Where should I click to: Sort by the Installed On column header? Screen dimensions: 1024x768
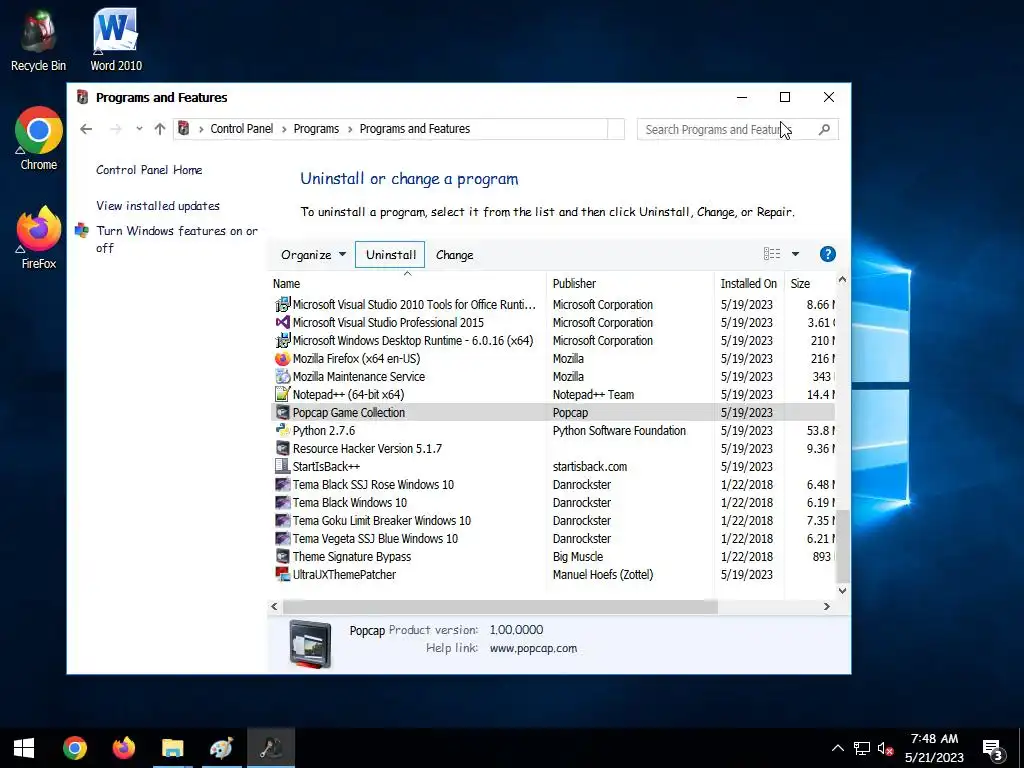pos(749,283)
